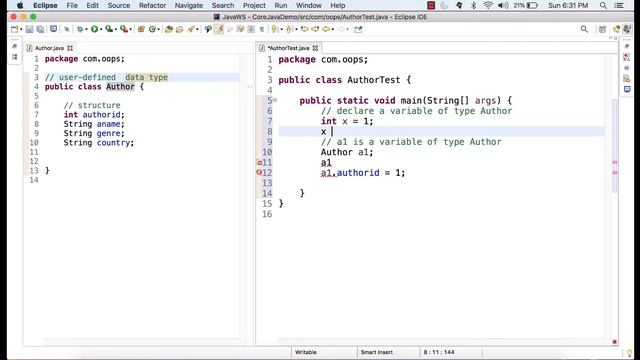Toggle Skip All Breakpoints
The width and height of the screenshot is (640, 360).
pyautogui.click(x=67, y=29)
